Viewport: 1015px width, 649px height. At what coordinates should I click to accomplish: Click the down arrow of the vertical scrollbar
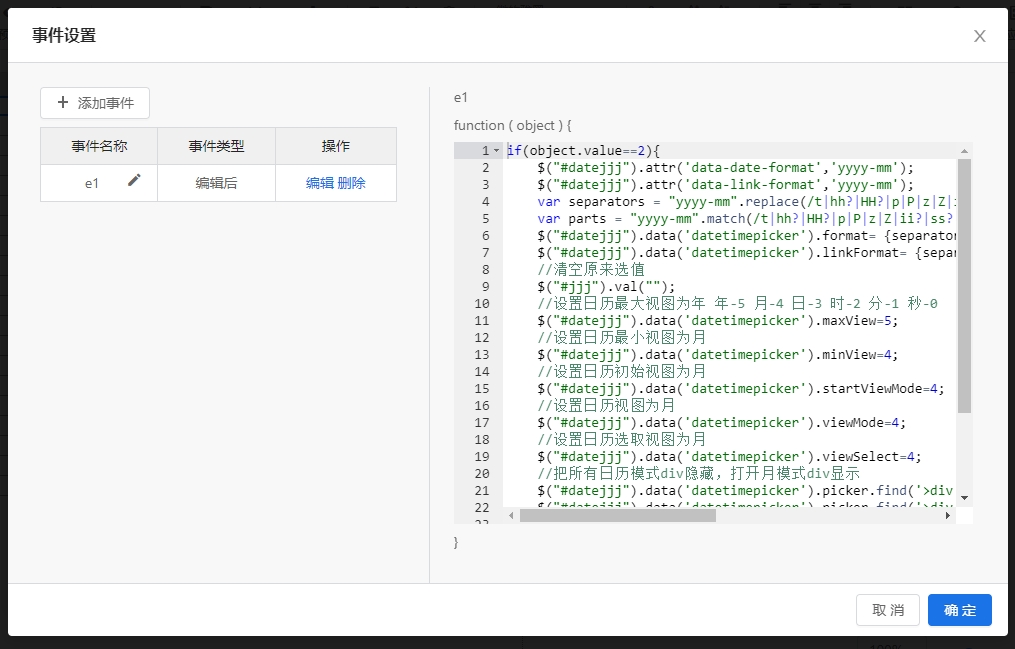coord(964,498)
